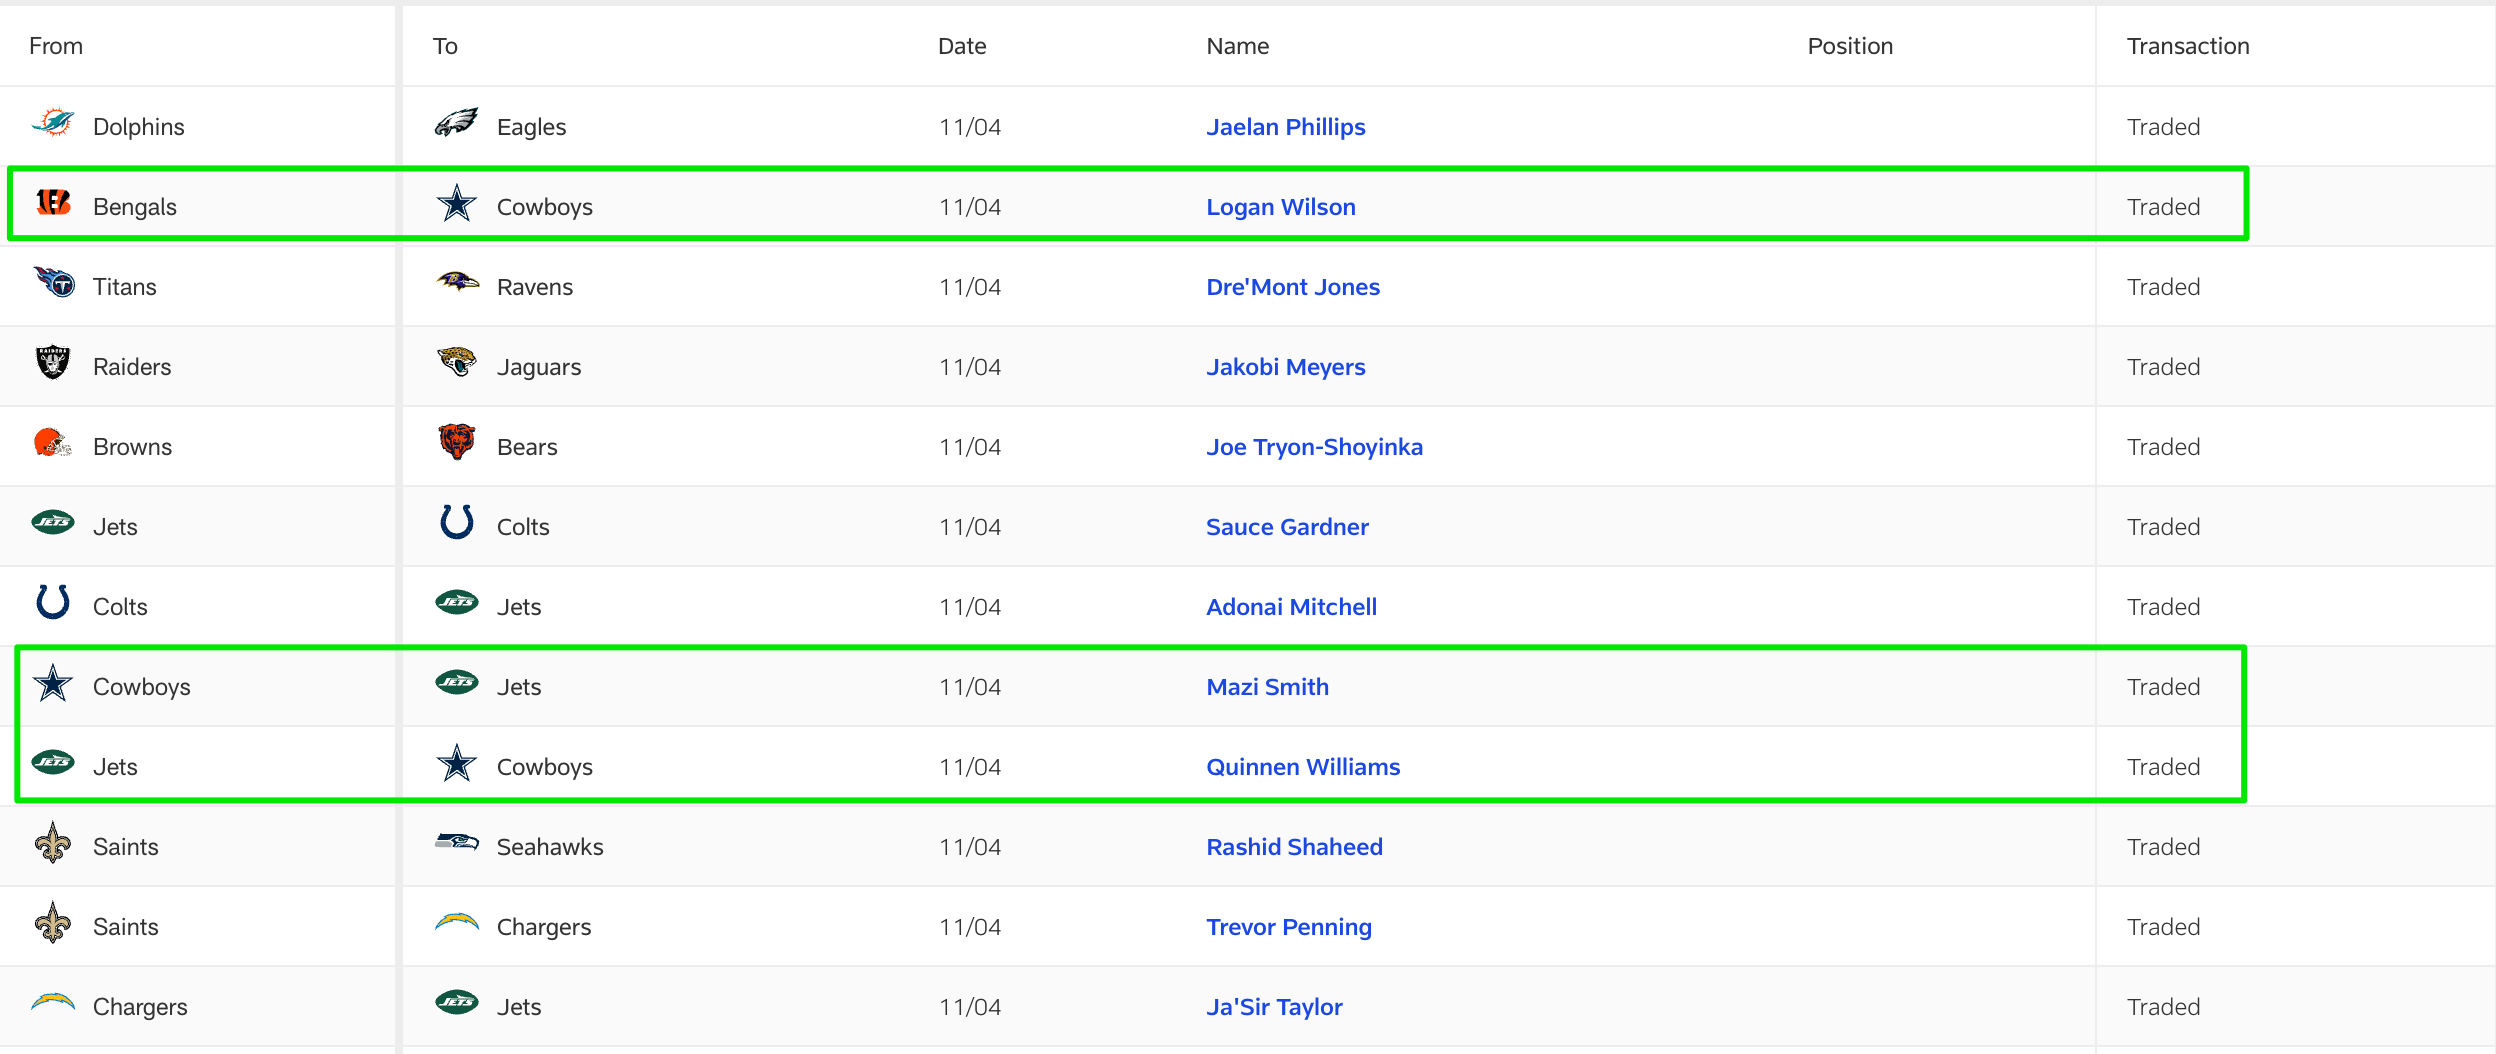Click the Colts horseshoe in Sauce Gardner row
Screen dimensions: 2496x1054
tap(457, 522)
